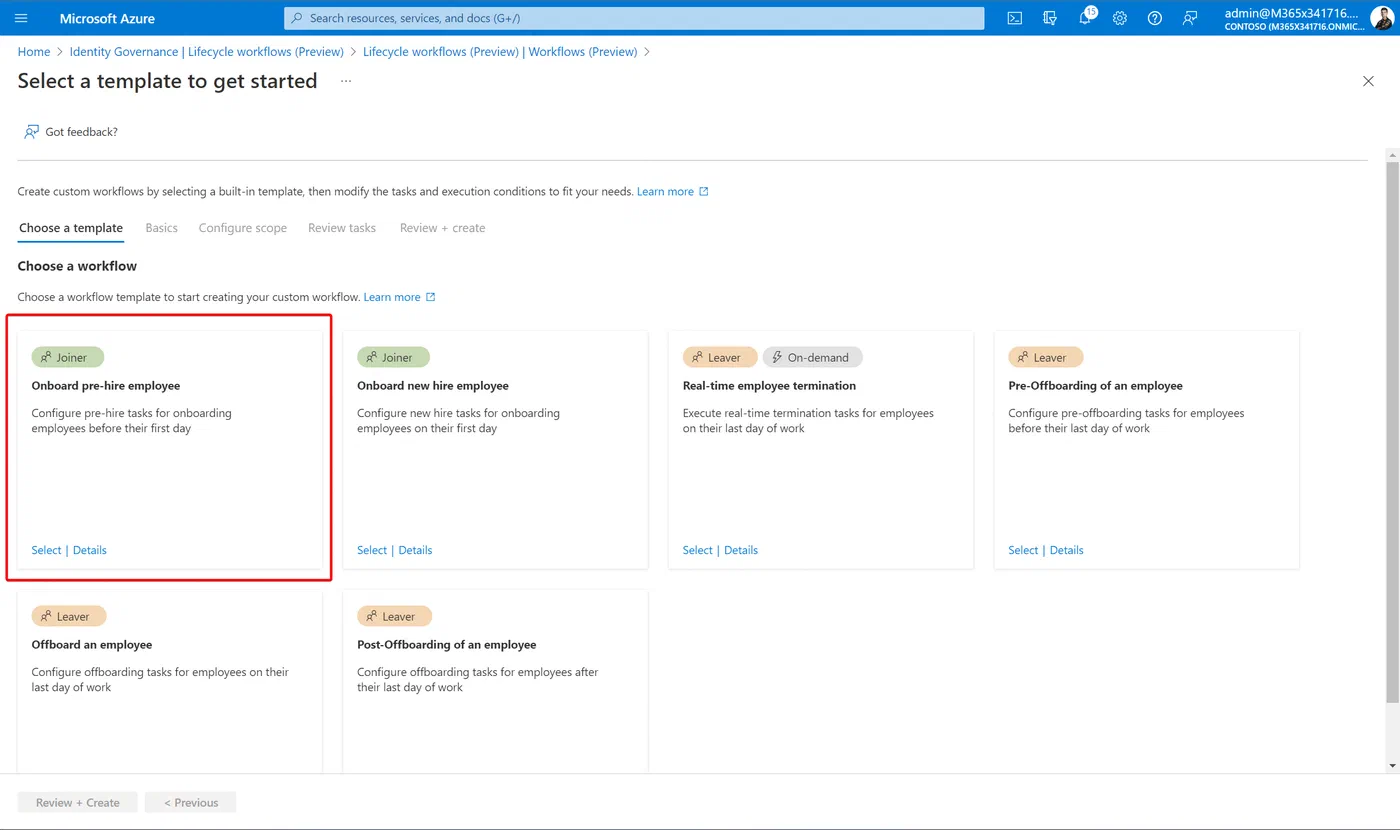Click the Pre-Offboarding of an employee title
The height and width of the screenshot is (830, 1400).
coord(1095,386)
